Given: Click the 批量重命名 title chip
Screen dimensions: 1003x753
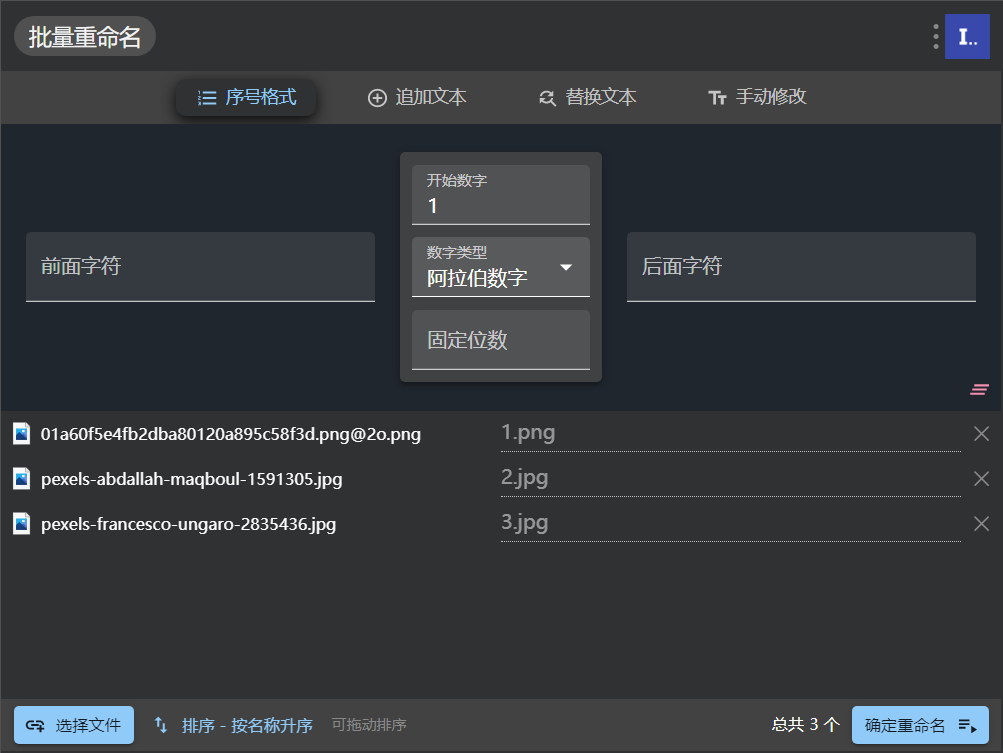Looking at the screenshot, I should tap(84, 36).
